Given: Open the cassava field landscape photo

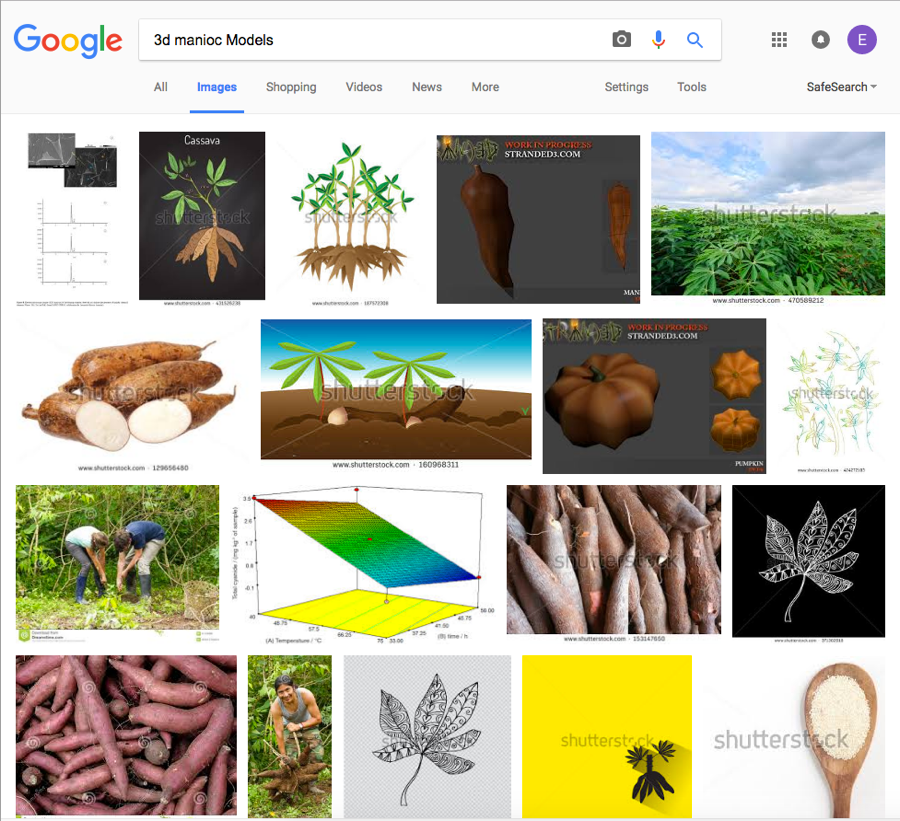Looking at the screenshot, I should (x=768, y=218).
